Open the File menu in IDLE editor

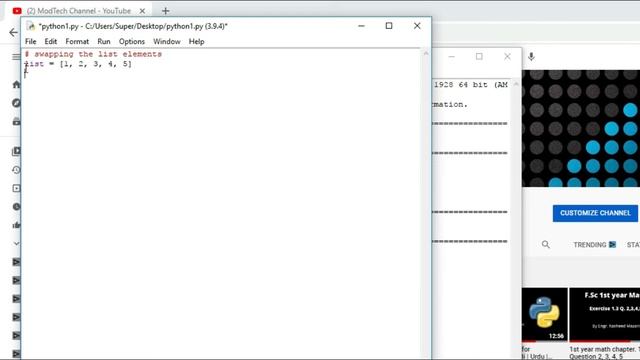coord(31,42)
